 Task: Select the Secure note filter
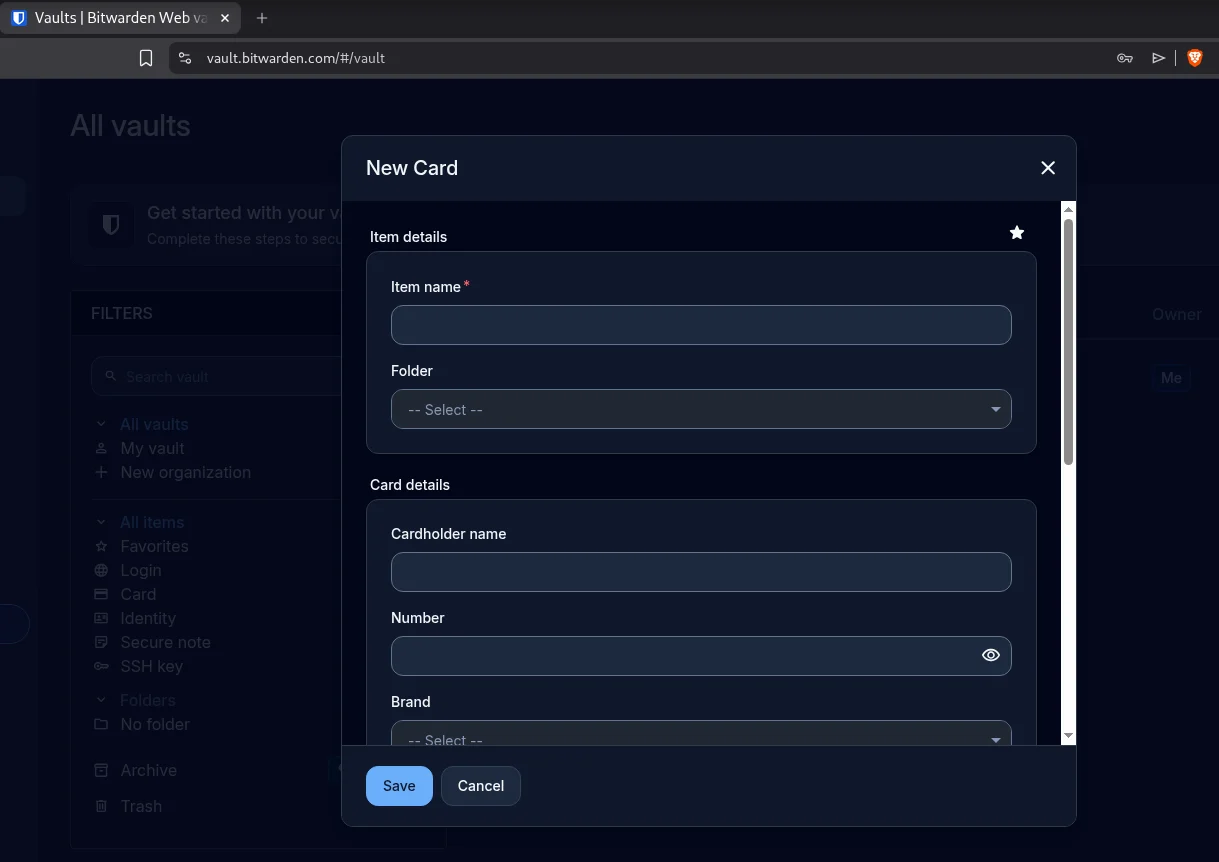tap(166, 642)
